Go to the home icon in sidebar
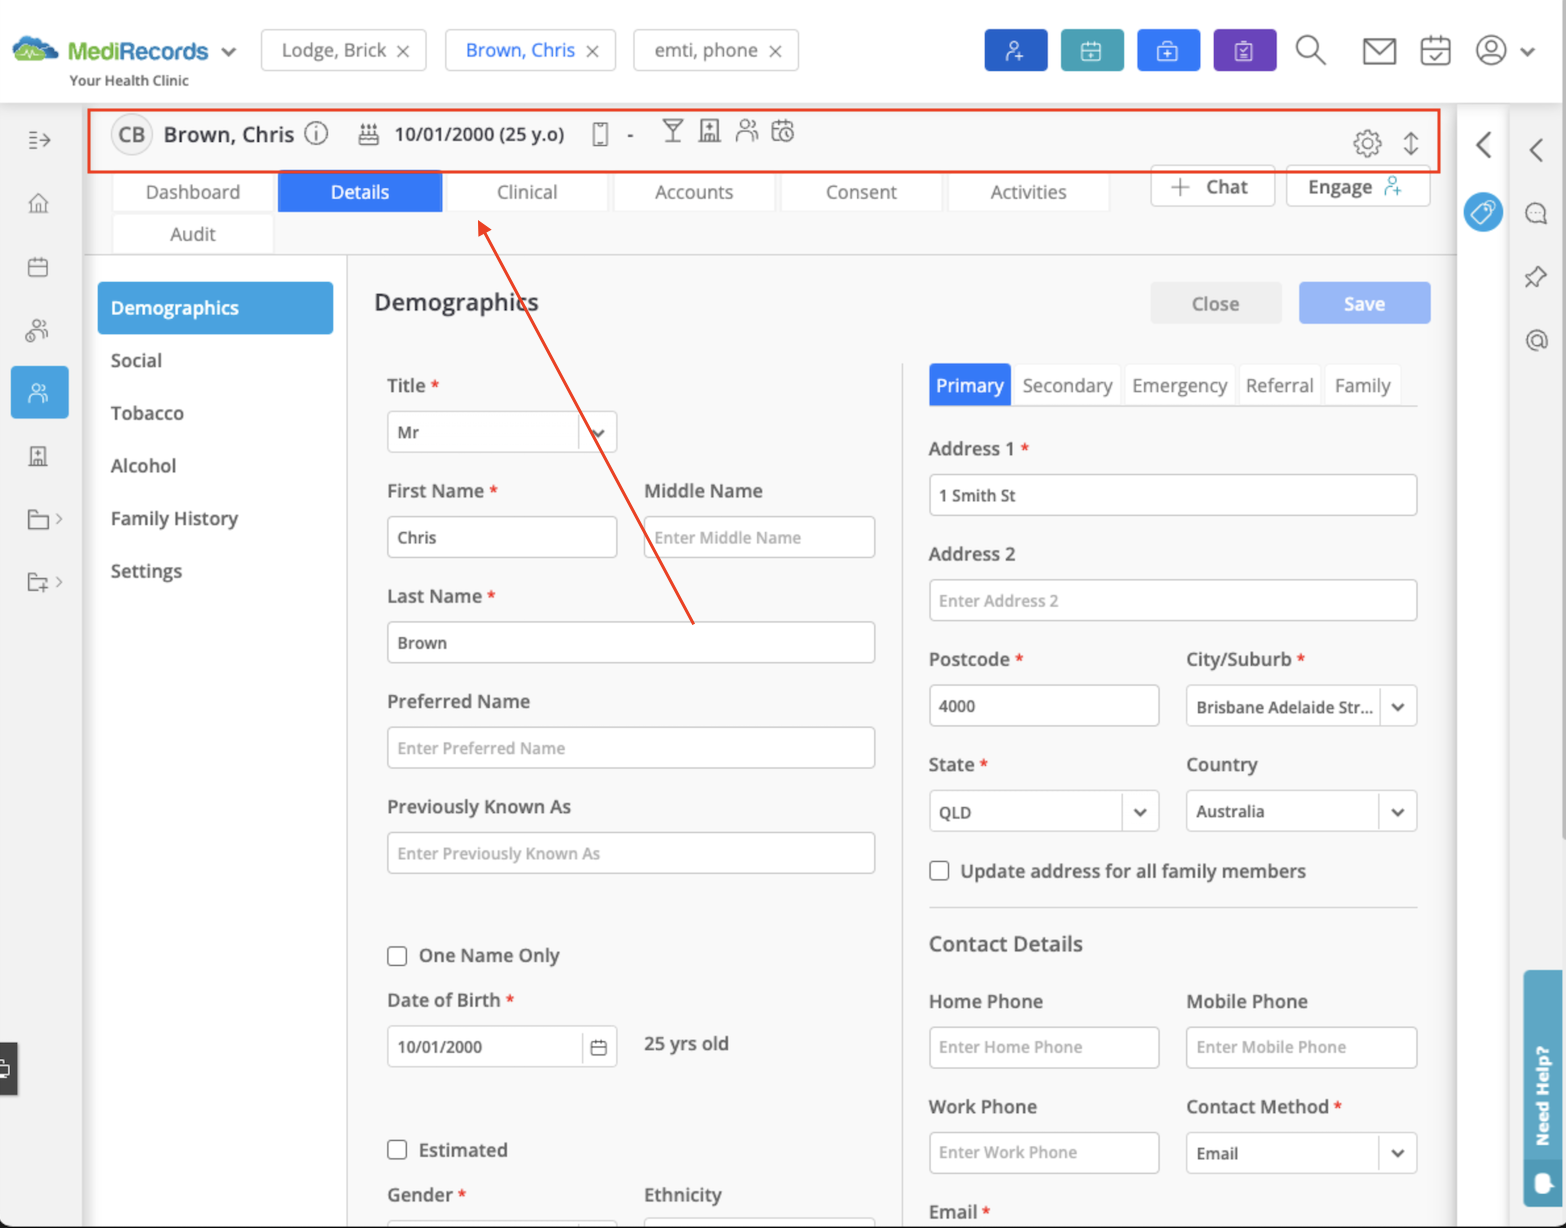This screenshot has height=1228, width=1566. pyautogui.click(x=38, y=203)
